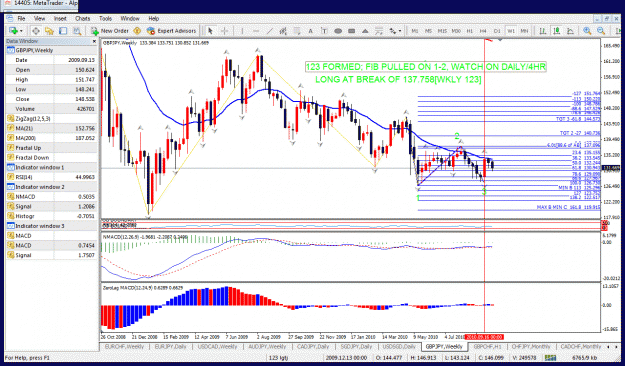Image resolution: width=625 pixels, height=366 pixels.
Task: Select the Triangle drawing tool
Action: (x=365, y=31)
